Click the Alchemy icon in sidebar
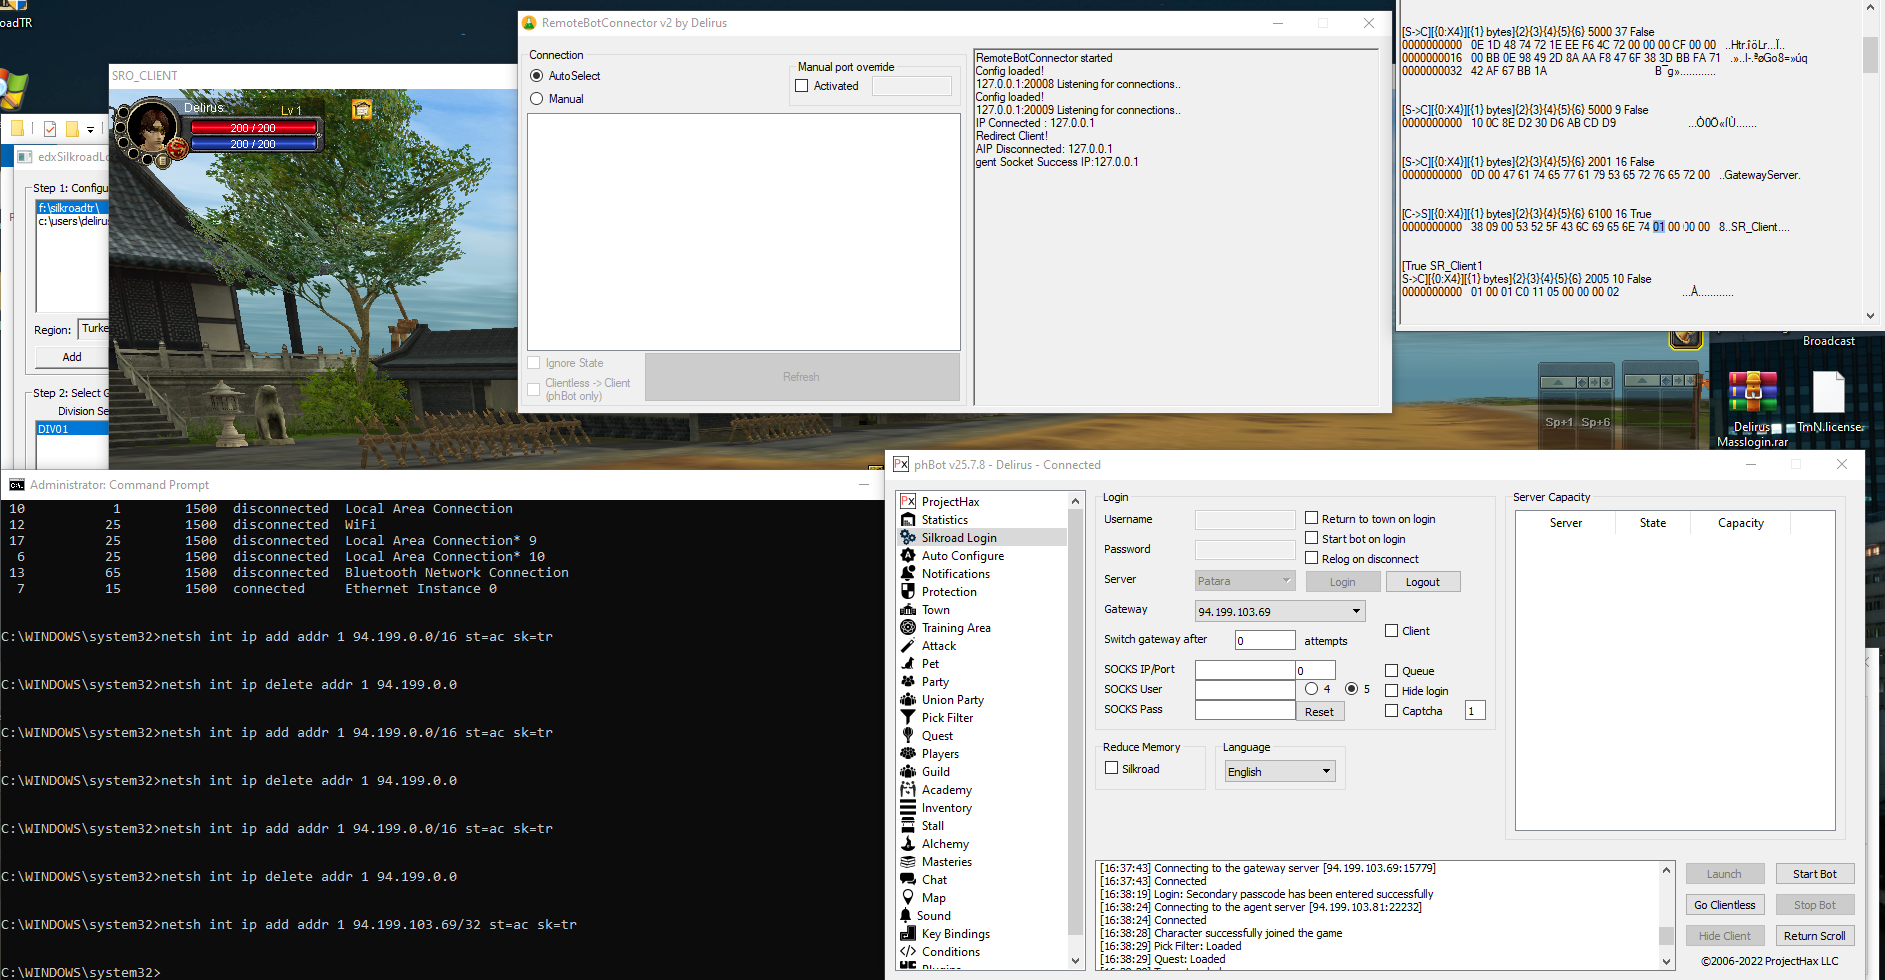The image size is (1885, 980). pyautogui.click(x=908, y=844)
